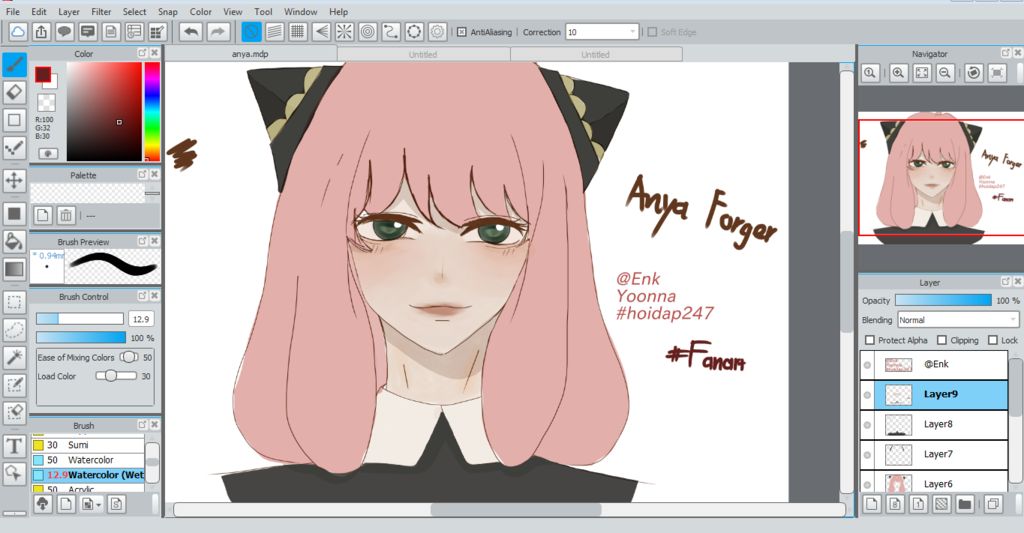The height and width of the screenshot is (533, 1024).
Task: Toggle the Clipping checkbox
Action: tap(942, 340)
